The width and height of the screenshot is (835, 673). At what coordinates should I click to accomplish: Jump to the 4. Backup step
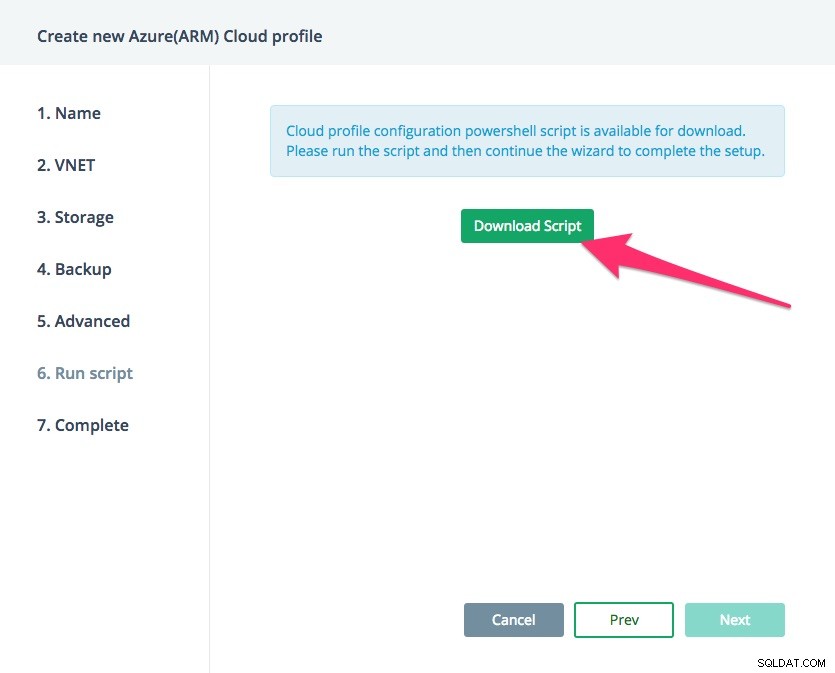click(x=74, y=269)
